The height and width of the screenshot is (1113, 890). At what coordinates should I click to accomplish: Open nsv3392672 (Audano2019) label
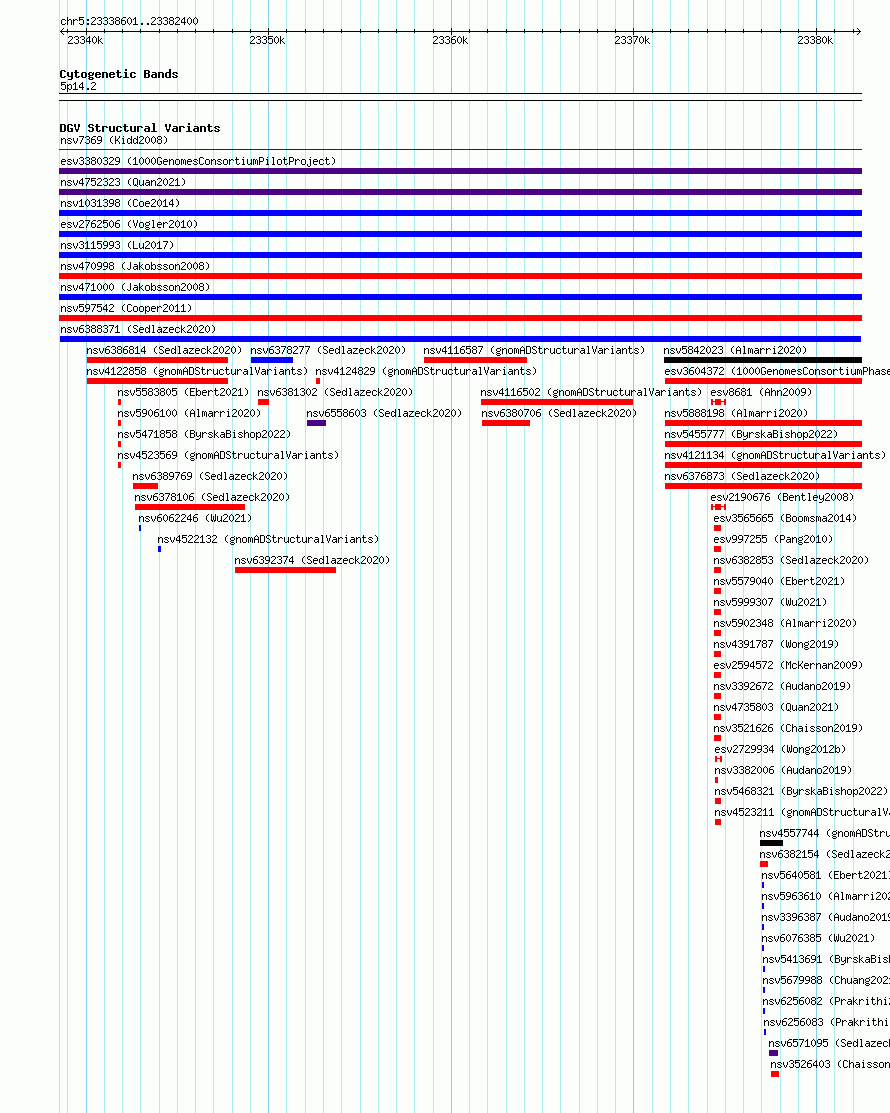click(x=782, y=686)
